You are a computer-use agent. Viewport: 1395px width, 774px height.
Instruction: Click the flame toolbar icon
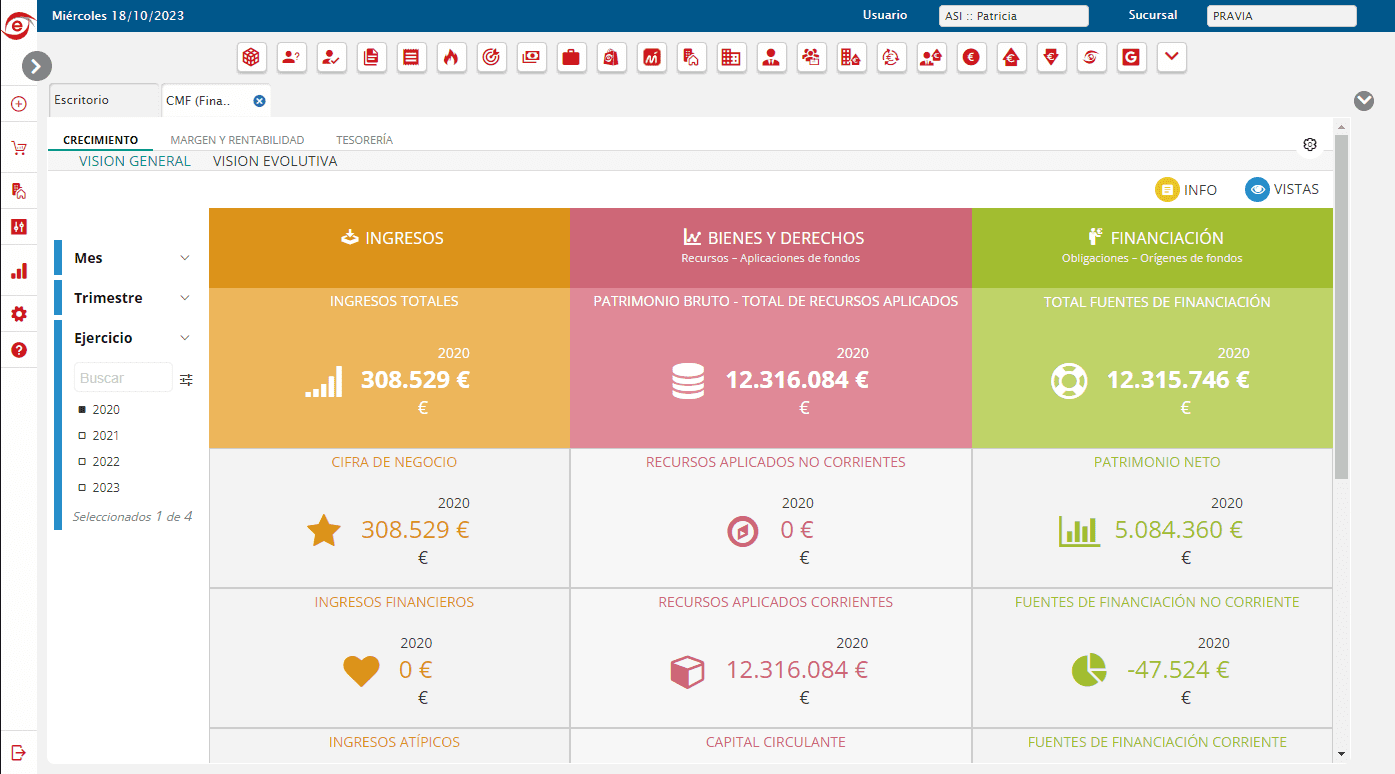point(451,58)
